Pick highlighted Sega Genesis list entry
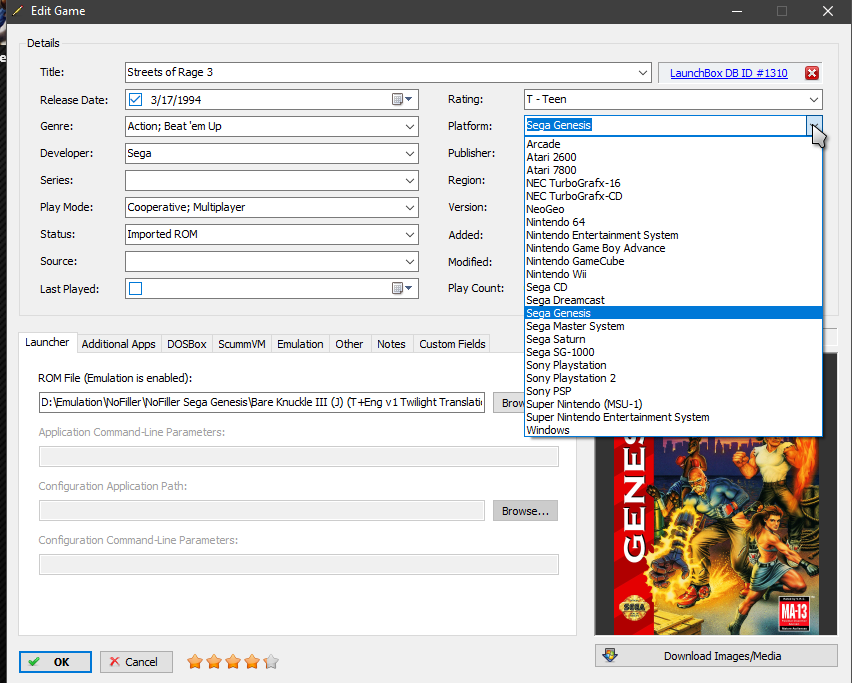Screen dimensions: 852x683 click(673, 313)
